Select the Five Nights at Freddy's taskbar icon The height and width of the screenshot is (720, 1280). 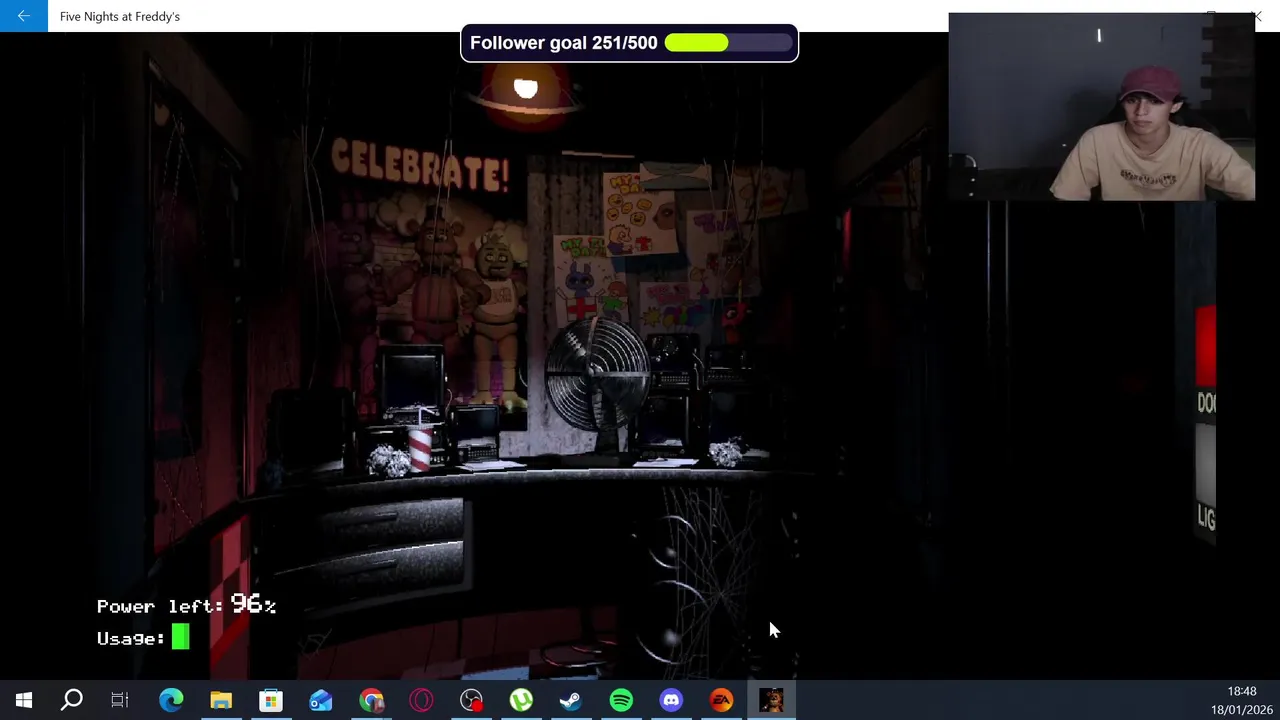point(771,700)
